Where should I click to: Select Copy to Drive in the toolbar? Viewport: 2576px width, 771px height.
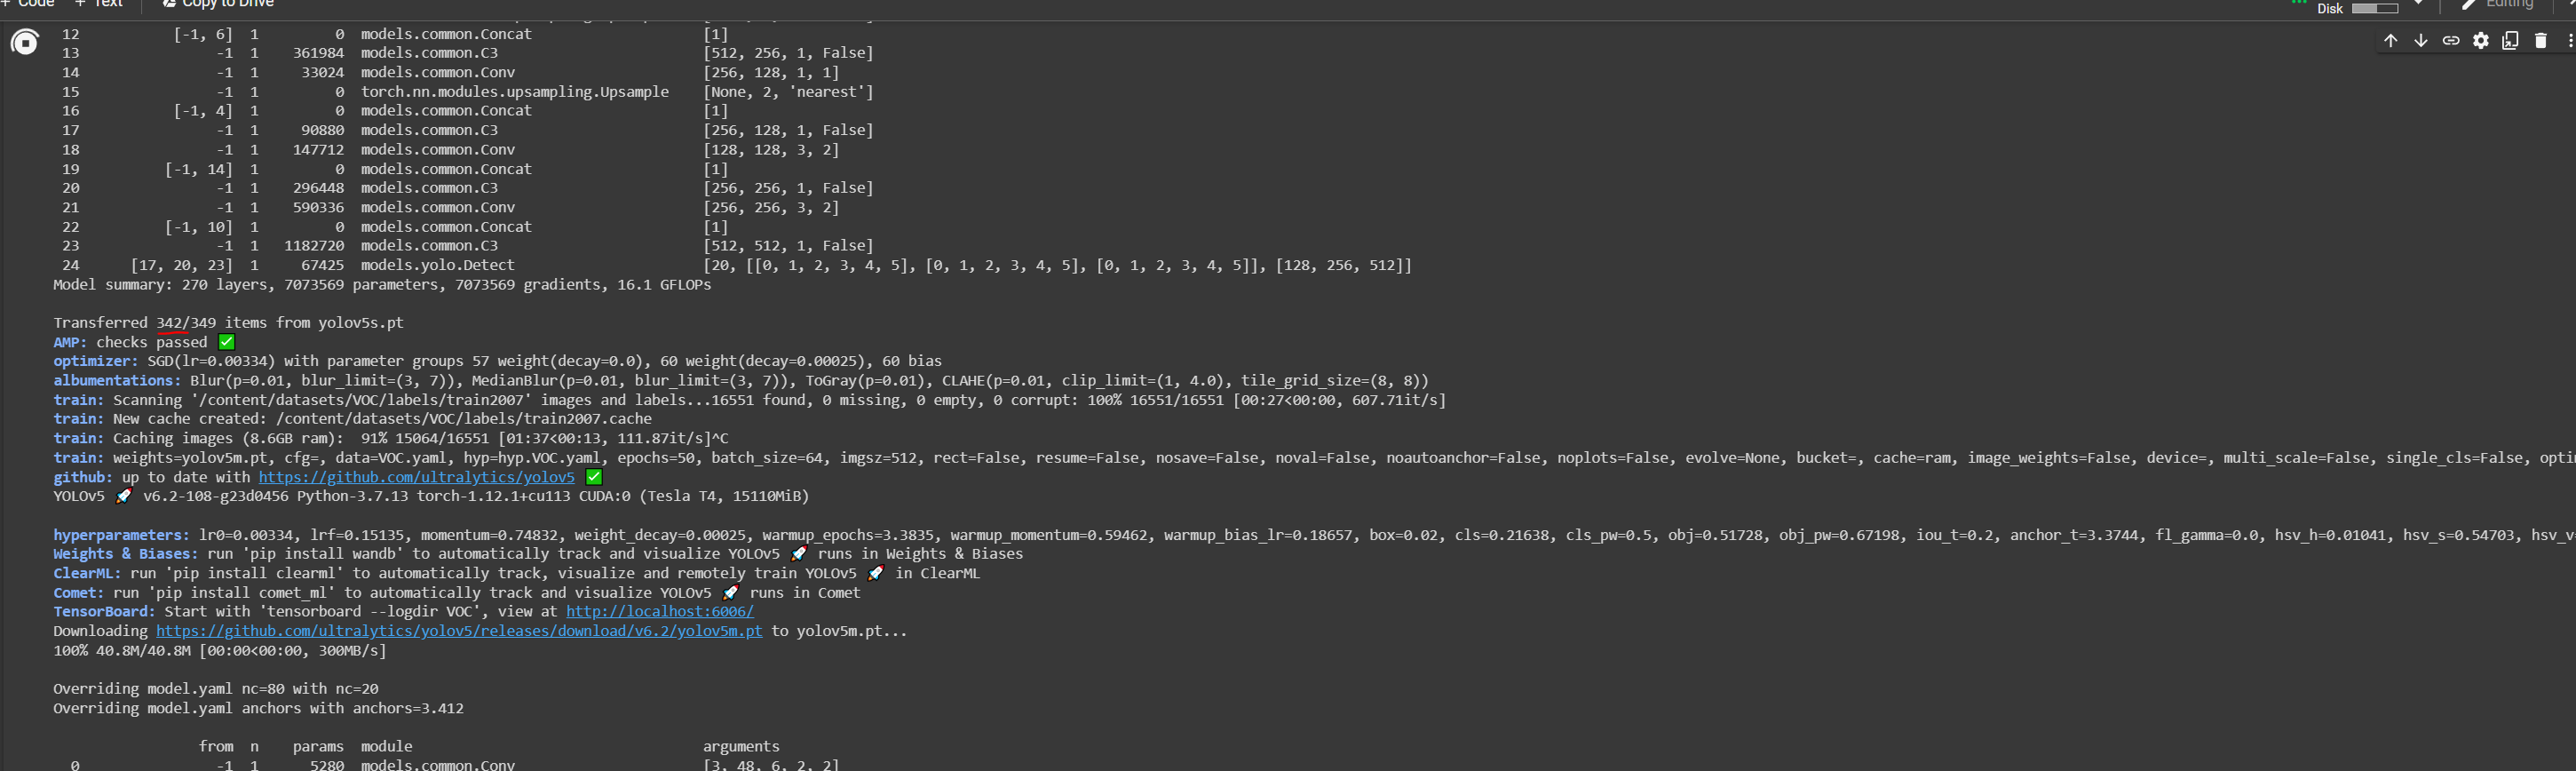pos(217,4)
